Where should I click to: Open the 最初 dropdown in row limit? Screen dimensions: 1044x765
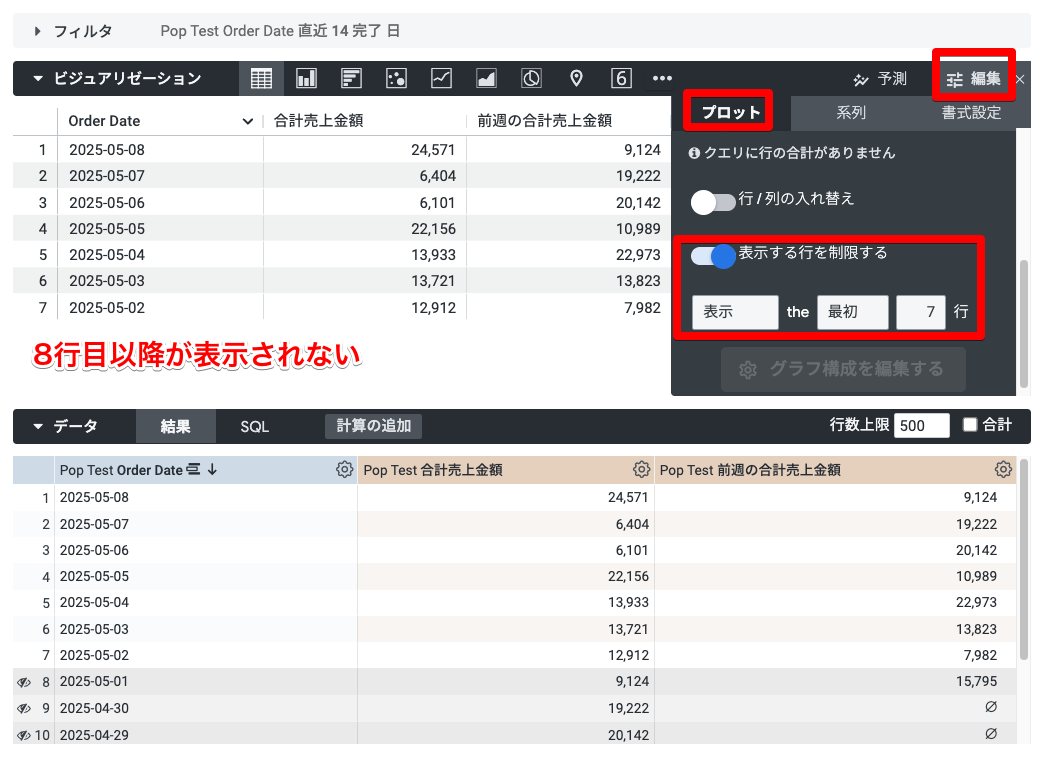click(x=852, y=312)
